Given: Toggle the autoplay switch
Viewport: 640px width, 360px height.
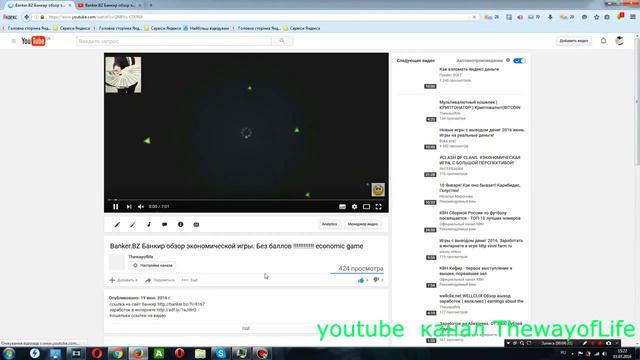Looking at the screenshot, I should tap(519, 61).
